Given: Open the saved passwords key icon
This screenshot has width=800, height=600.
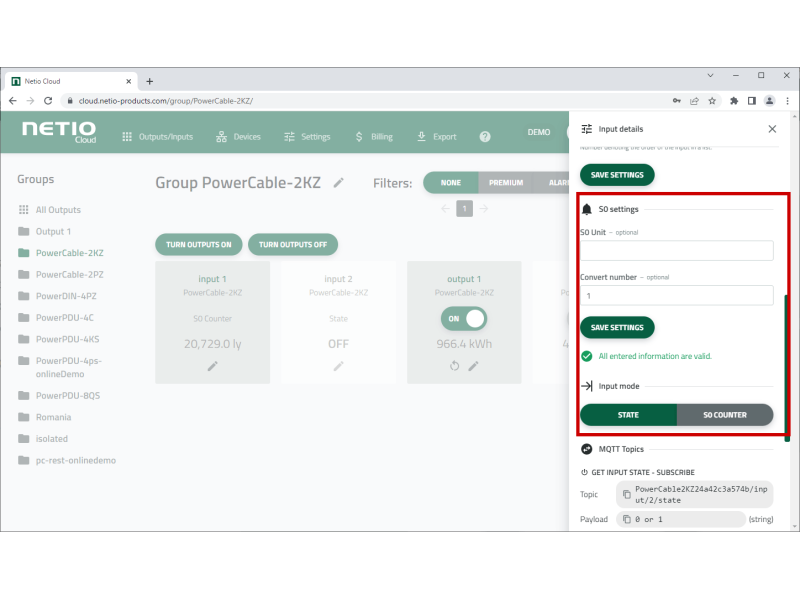Looking at the screenshot, I should pos(677,101).
